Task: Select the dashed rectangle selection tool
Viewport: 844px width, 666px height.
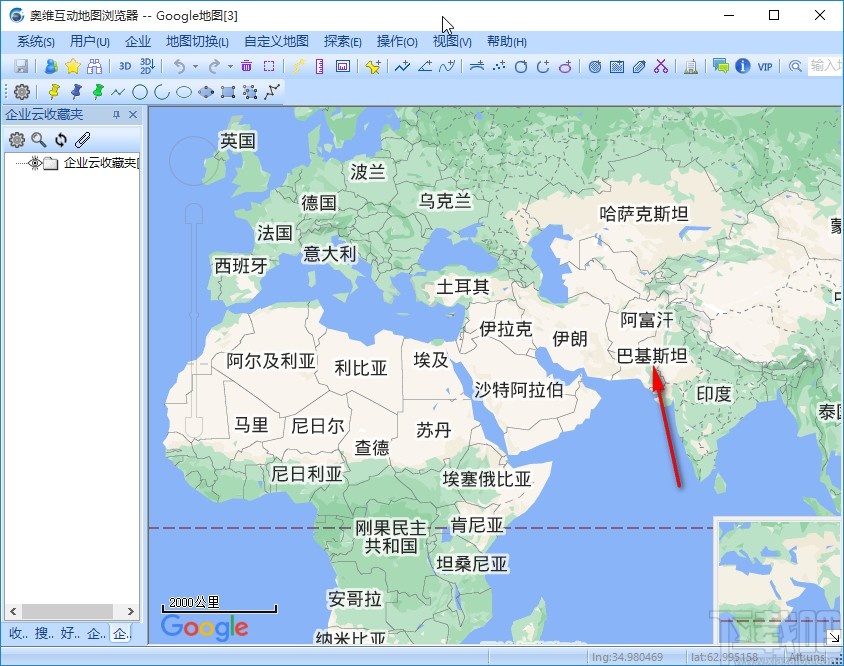Action: click(x=269, y=66)
